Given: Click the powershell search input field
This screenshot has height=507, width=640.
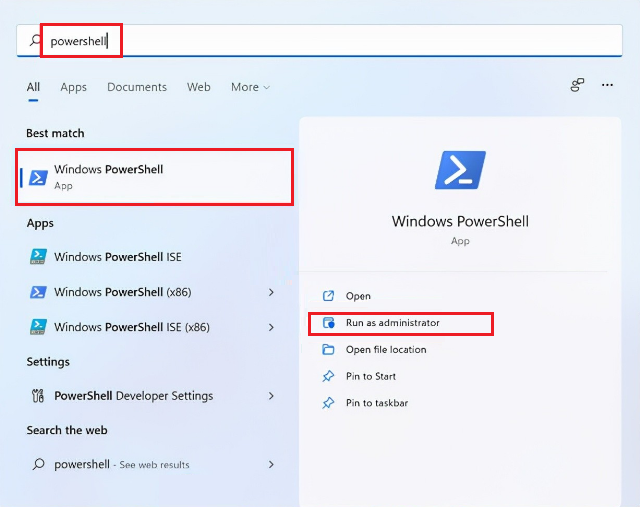Looking at the screenshot, I should 320,40.
